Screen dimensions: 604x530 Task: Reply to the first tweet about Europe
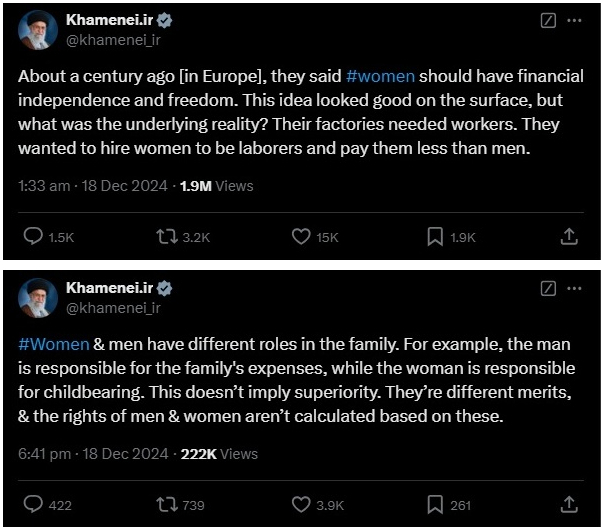[34, 237]
